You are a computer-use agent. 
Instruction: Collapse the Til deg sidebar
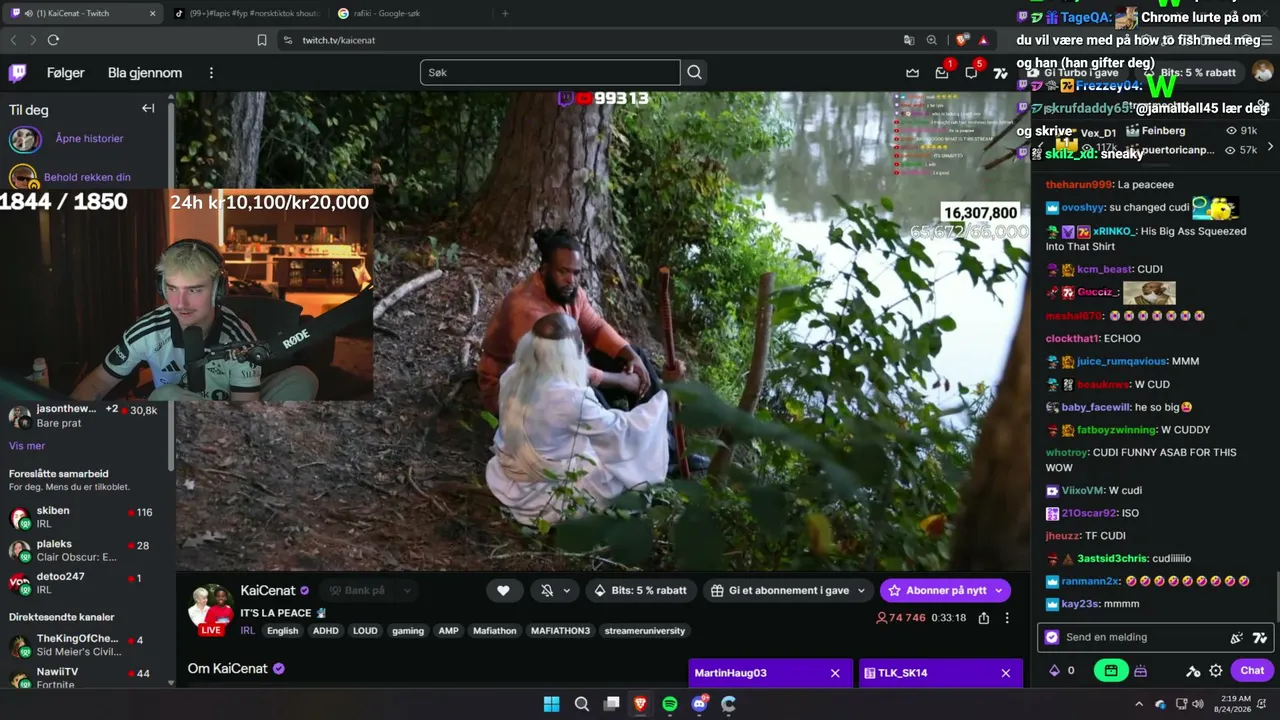tap(148, 109)
